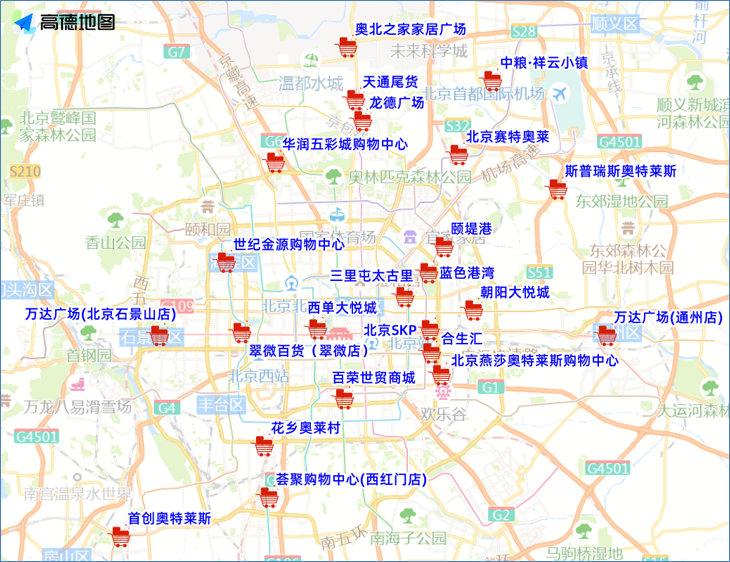
Task: Select the 首创奥特莱斯 cart marker
Action: pos(122,537)
